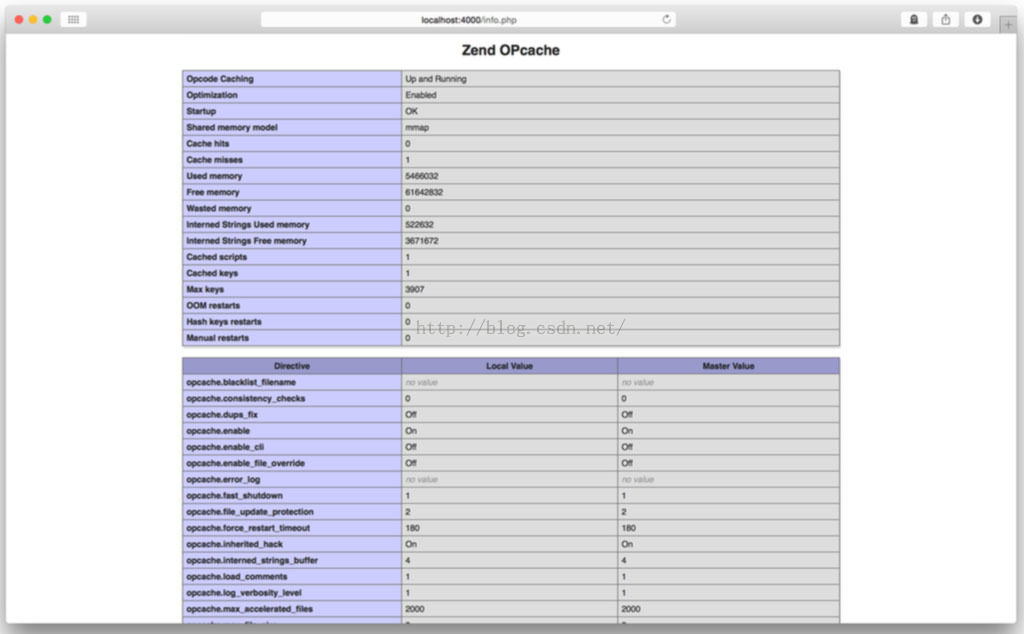This screenshot has height=634, width=1024.
Task: Select the "opcache.load_comments" directive
Action: [236, 577]
